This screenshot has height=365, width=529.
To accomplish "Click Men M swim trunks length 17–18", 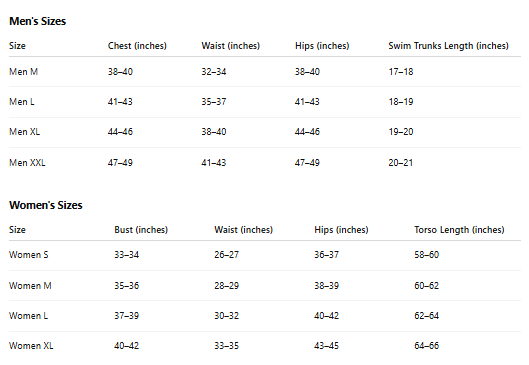I will pos(401,72).
